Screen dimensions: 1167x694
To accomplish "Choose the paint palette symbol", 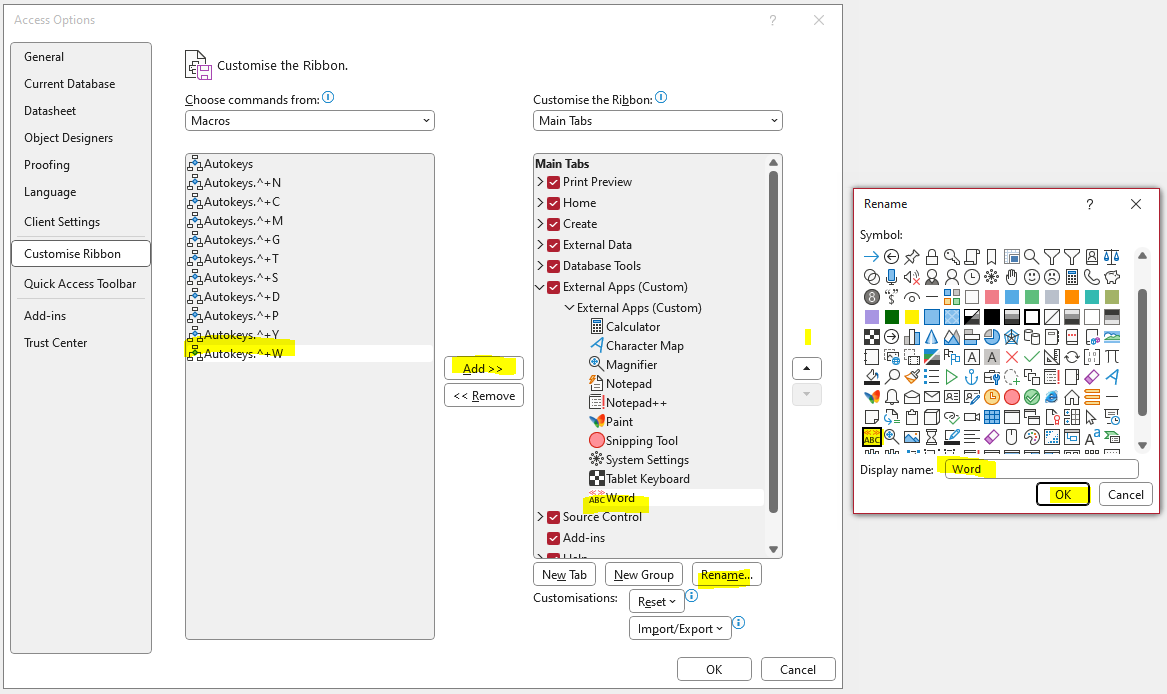I will point(1032,437).
